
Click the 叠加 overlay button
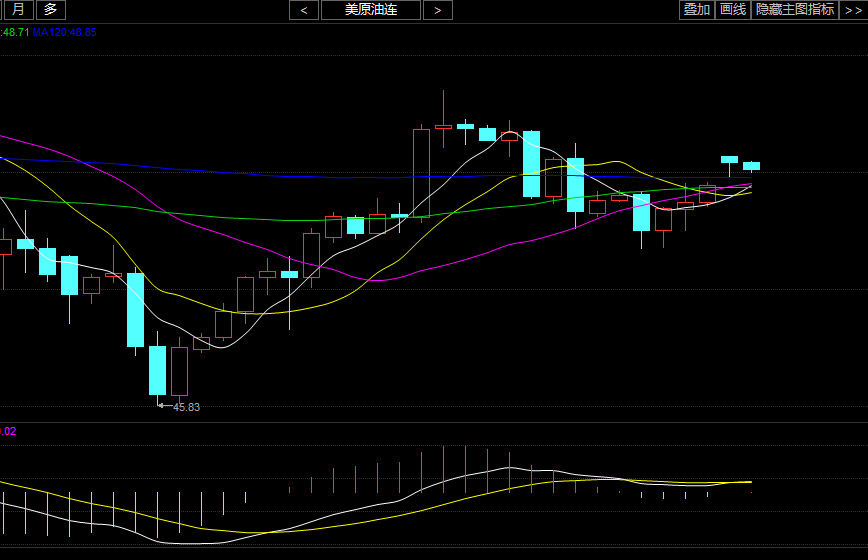pos(696,10)
